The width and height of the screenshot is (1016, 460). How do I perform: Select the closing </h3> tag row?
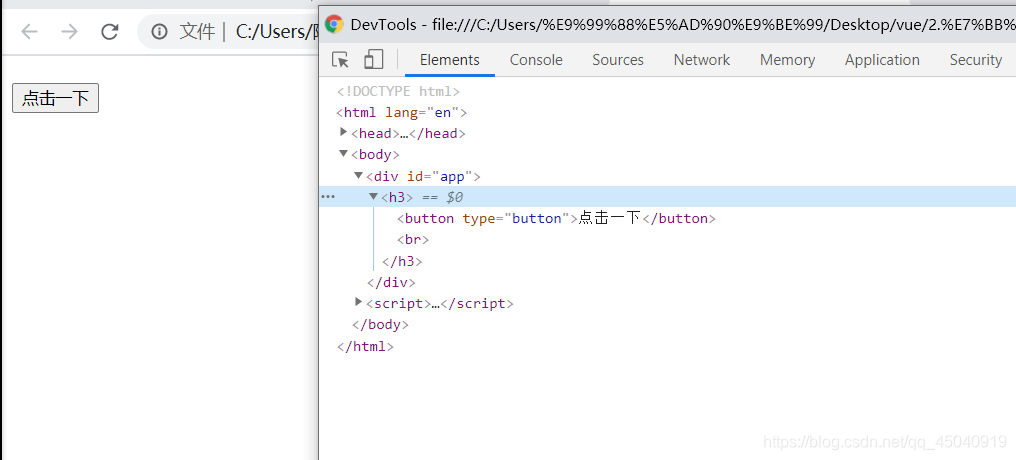click(402, 261)
